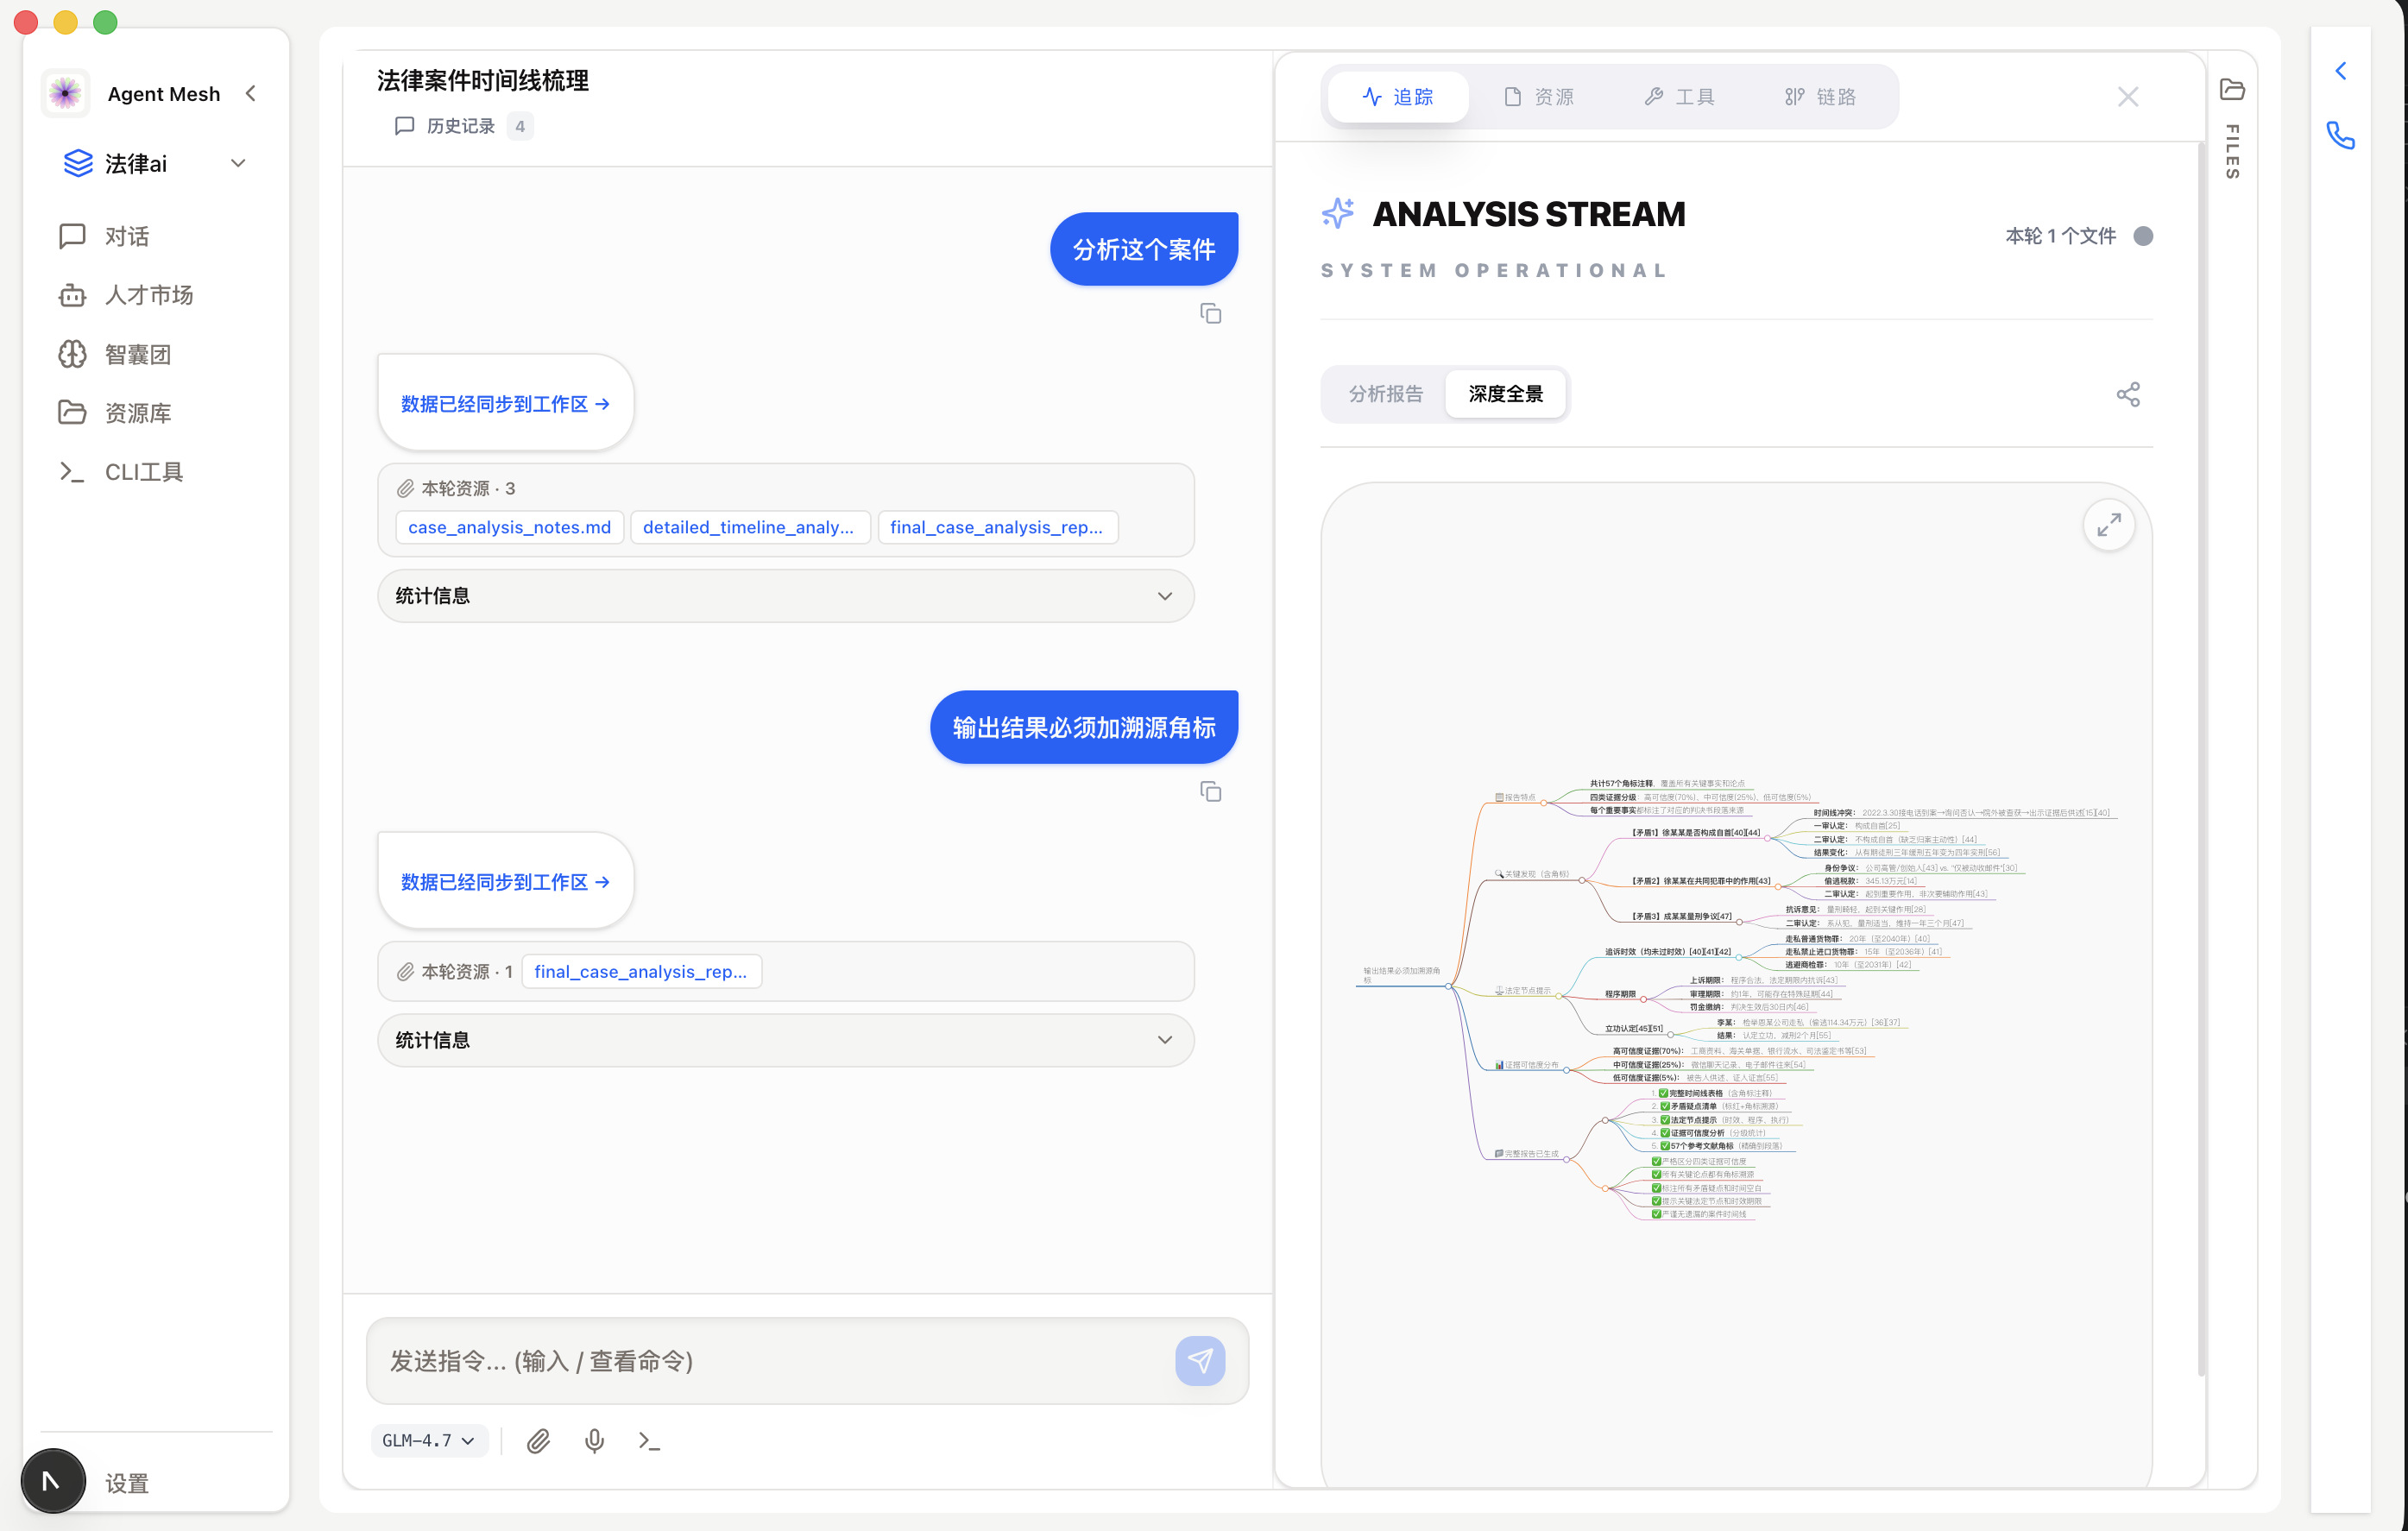Click the command prompt icon below input
Image resolution: width=2408 pixels, height=1531 pixels.
[x=649, y=1441]
